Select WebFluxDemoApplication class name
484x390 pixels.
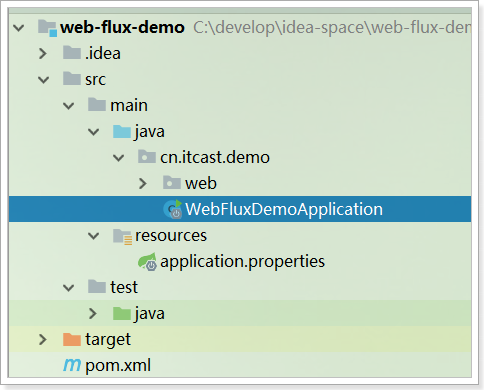284,210
